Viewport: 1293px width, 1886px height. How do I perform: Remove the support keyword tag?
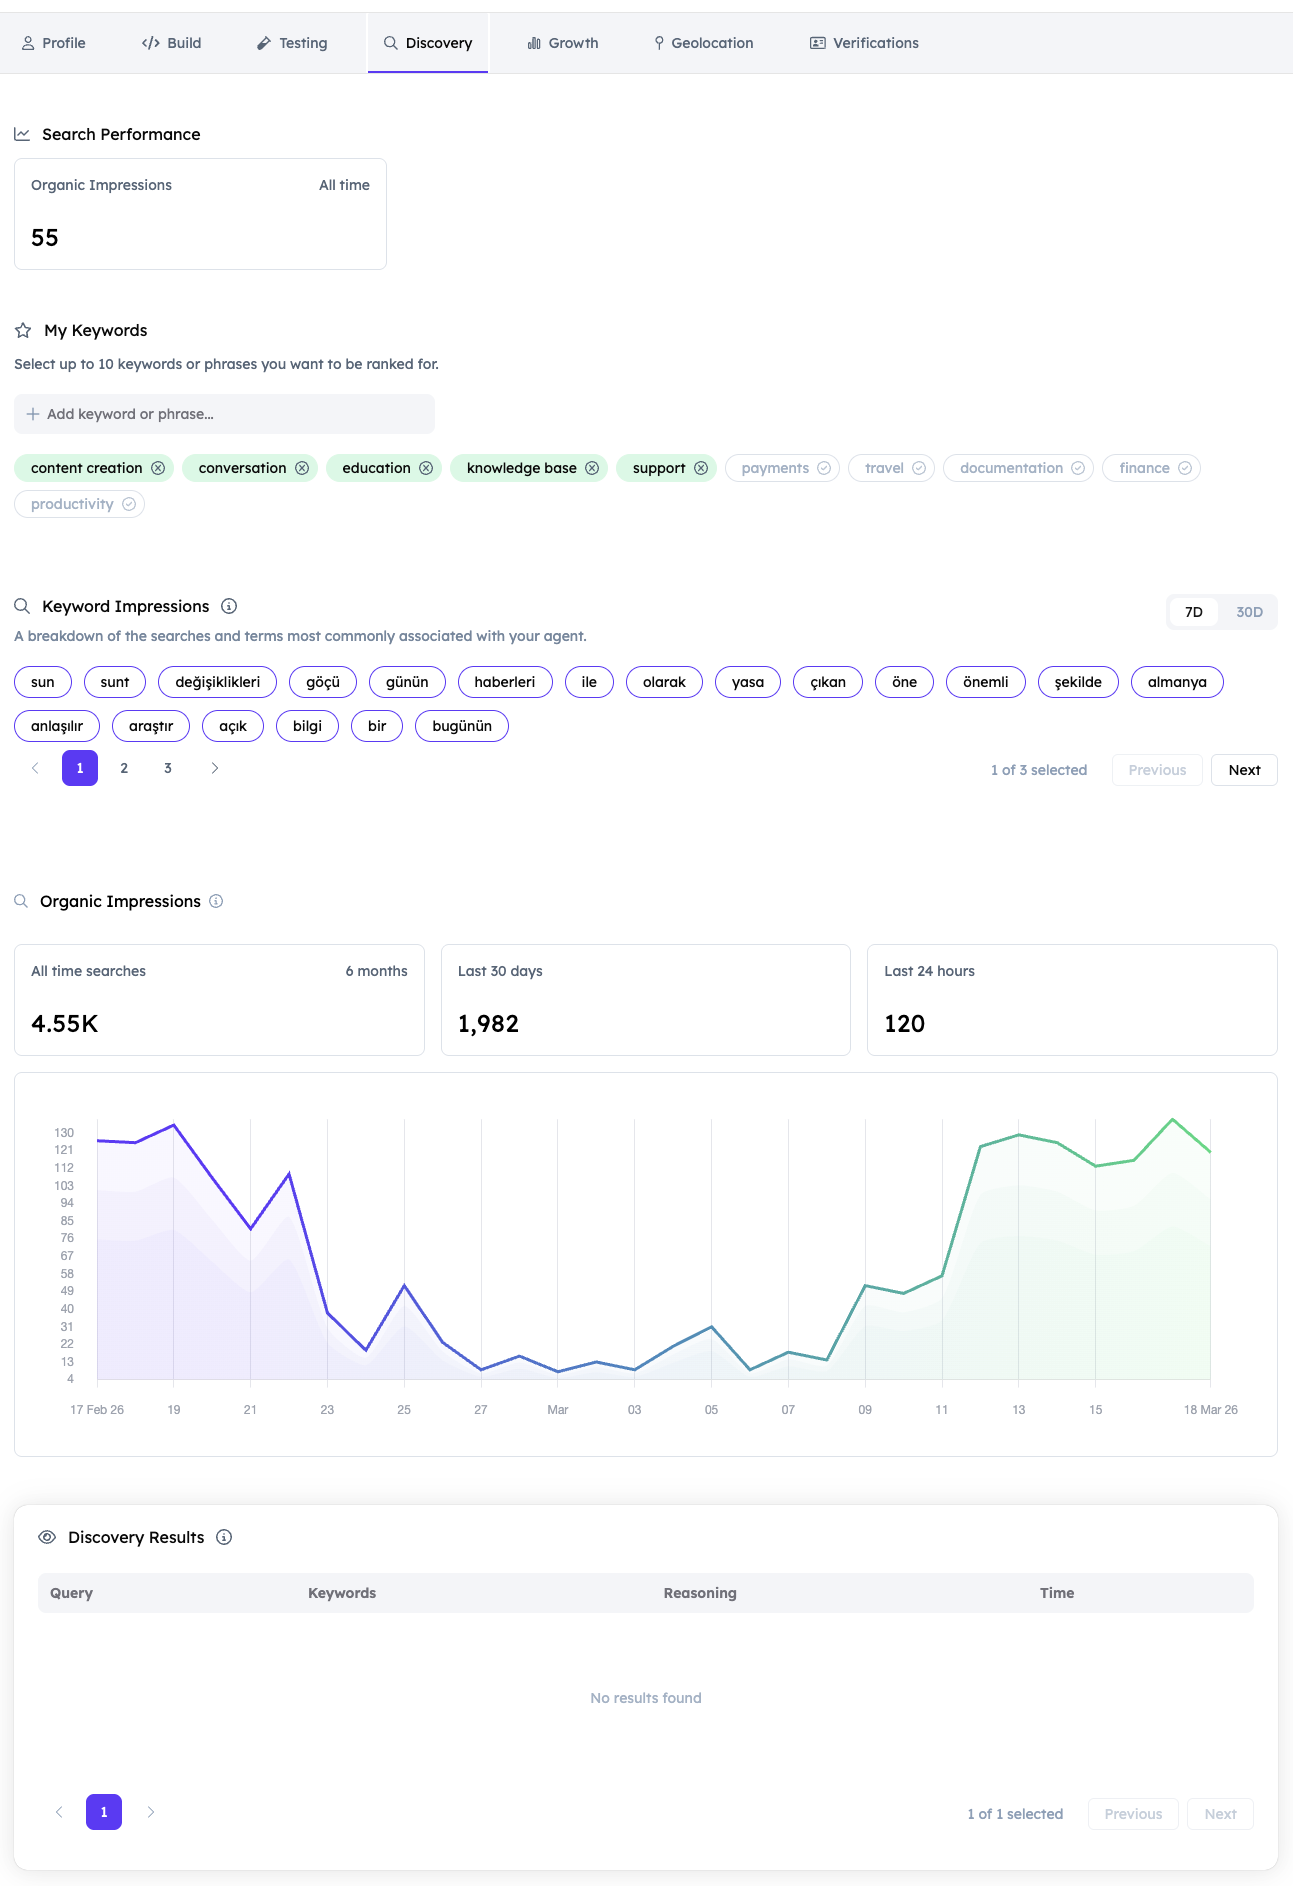pos(701,468)
